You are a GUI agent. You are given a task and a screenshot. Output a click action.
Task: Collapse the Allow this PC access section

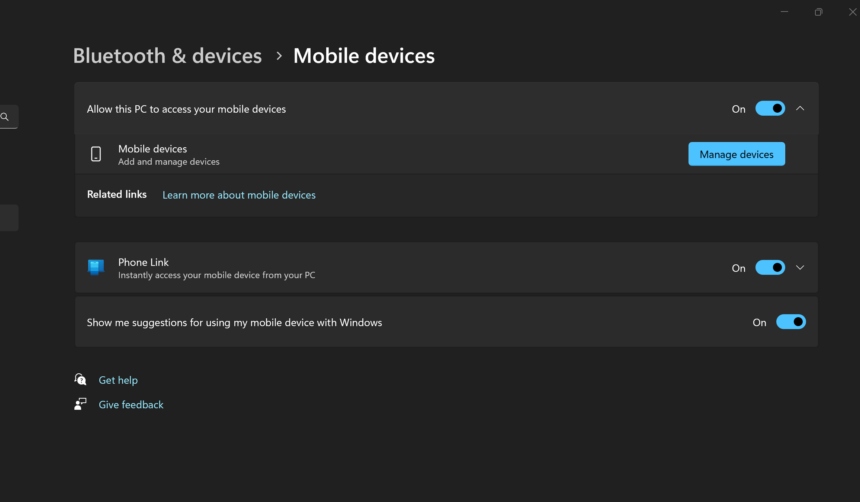pos(800,109)
